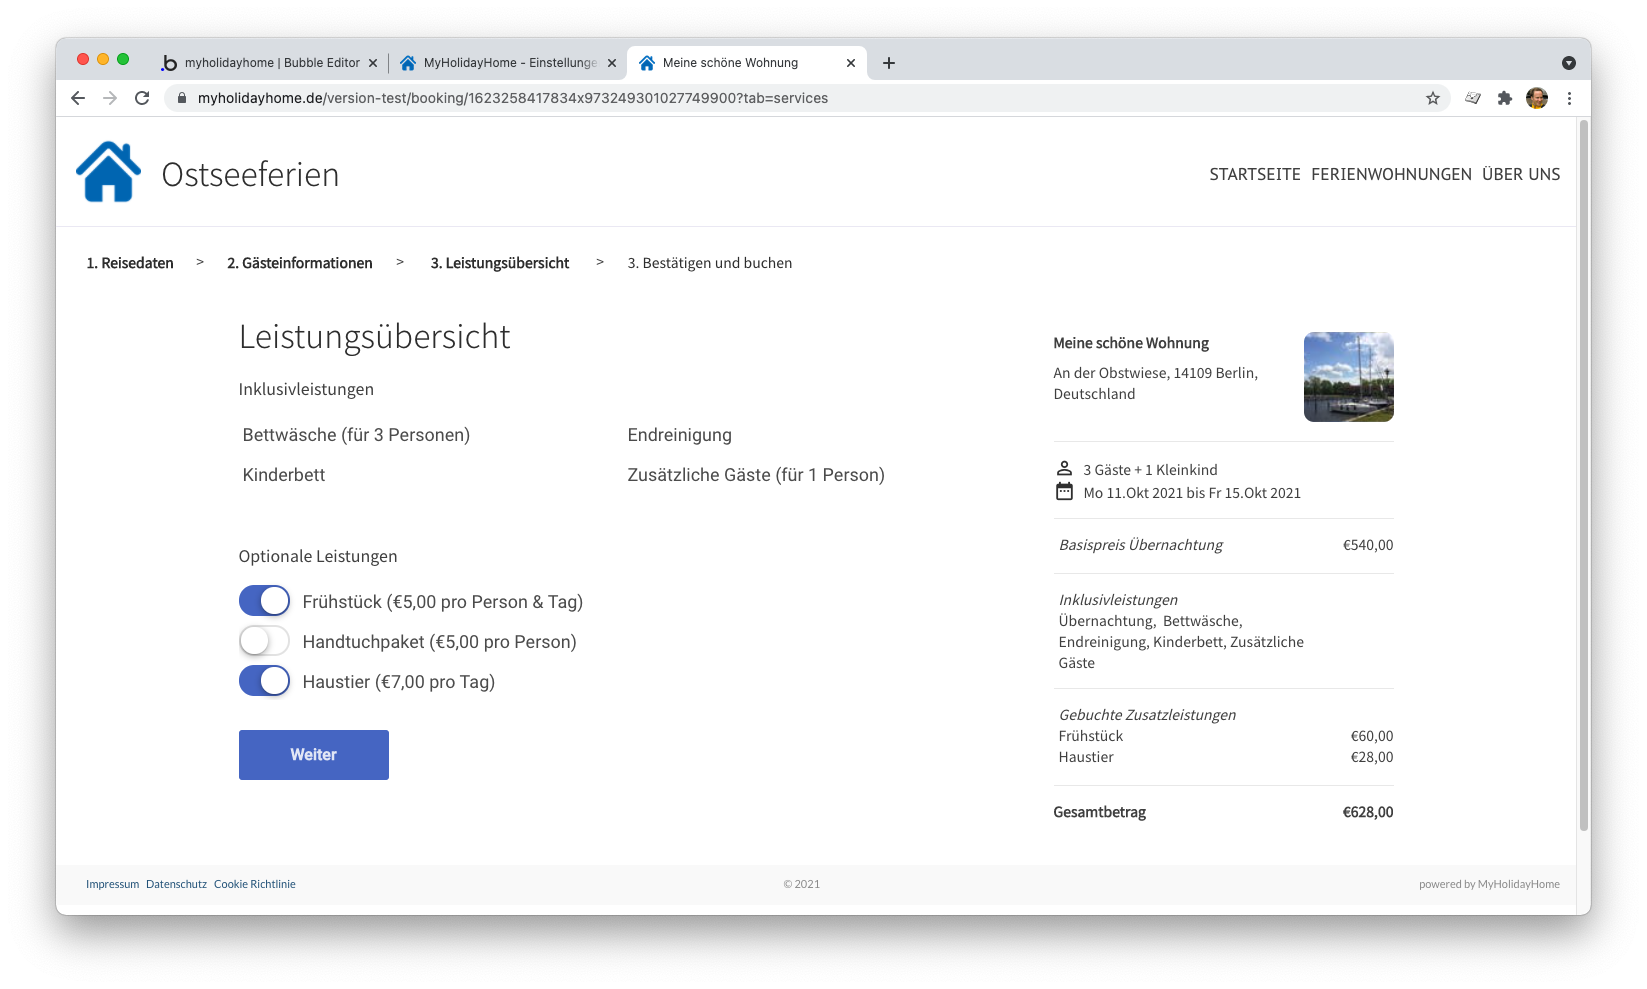Viewport: 1647px width, 989px height.
Task: Open the Datenschutz footer link
Action: tap(176, 884)
